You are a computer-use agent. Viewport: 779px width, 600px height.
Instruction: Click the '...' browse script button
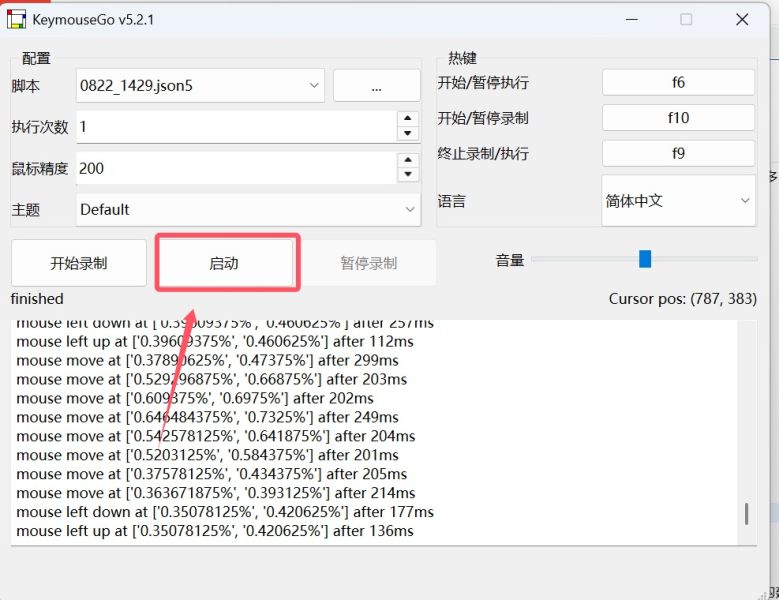(x=377, y=85)
